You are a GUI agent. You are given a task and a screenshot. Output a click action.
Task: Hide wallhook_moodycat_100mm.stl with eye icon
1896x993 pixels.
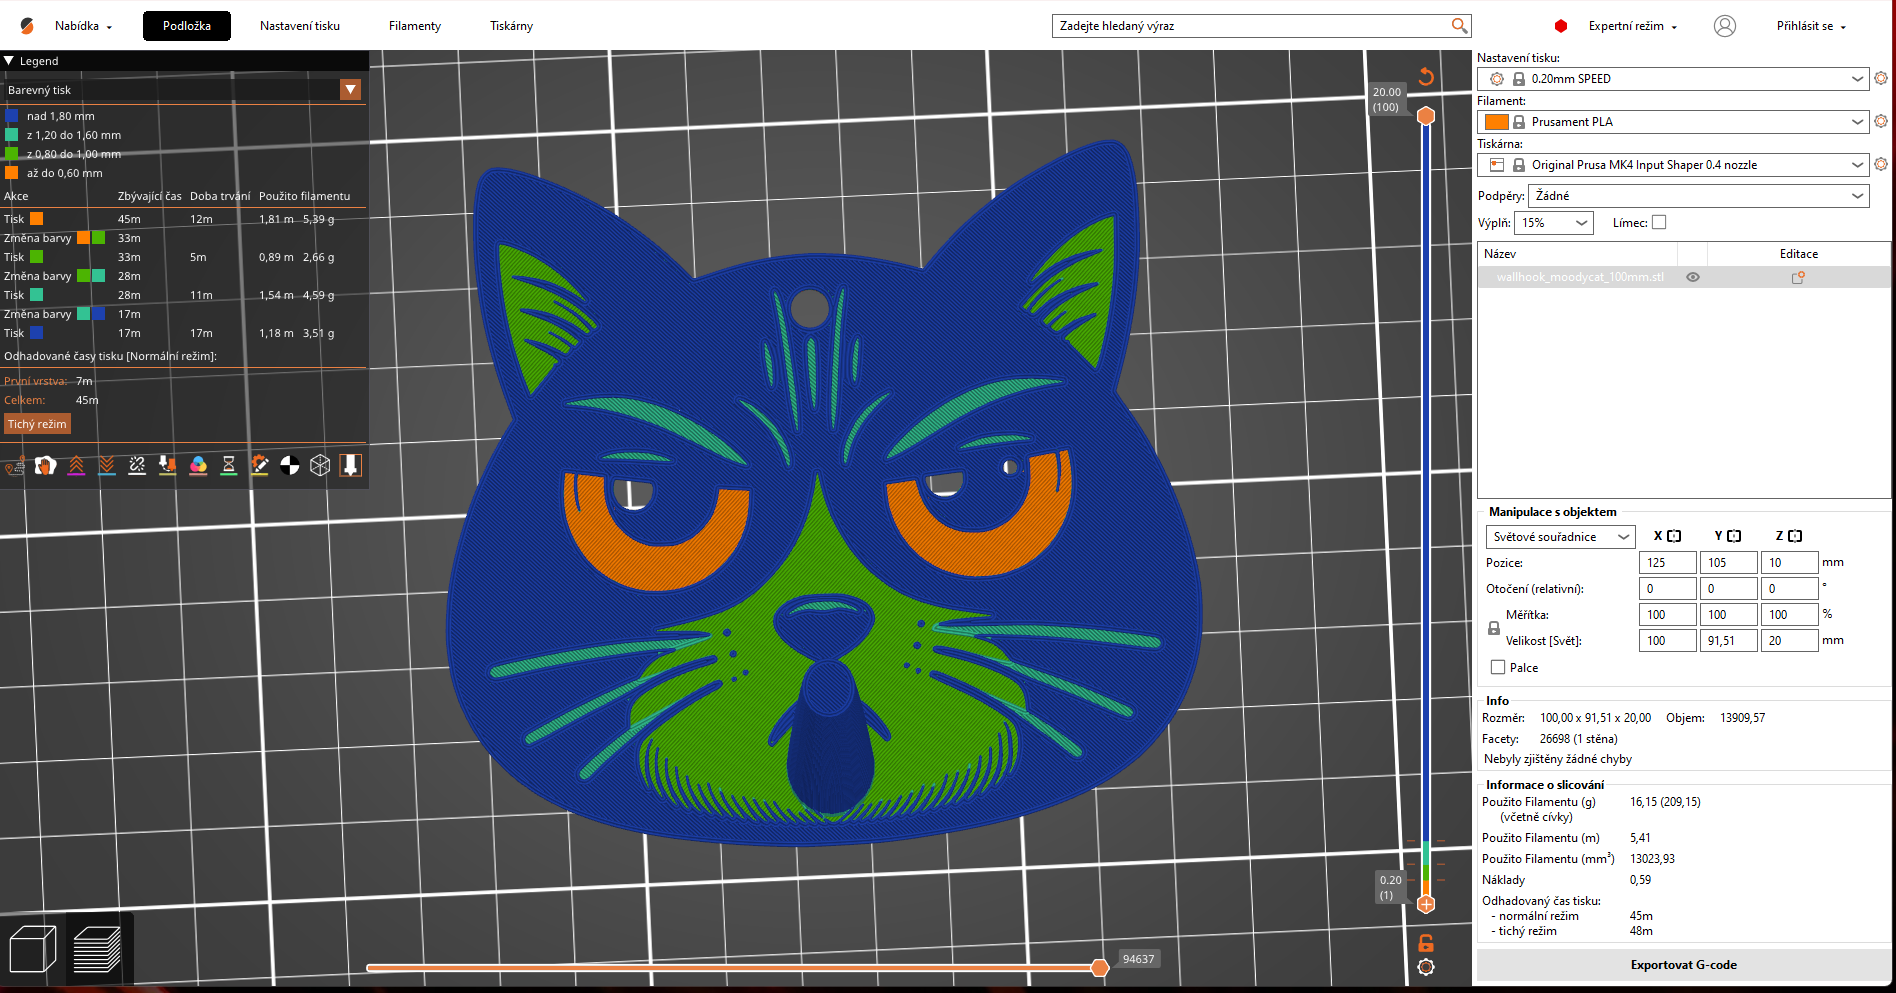point(1693,277)
